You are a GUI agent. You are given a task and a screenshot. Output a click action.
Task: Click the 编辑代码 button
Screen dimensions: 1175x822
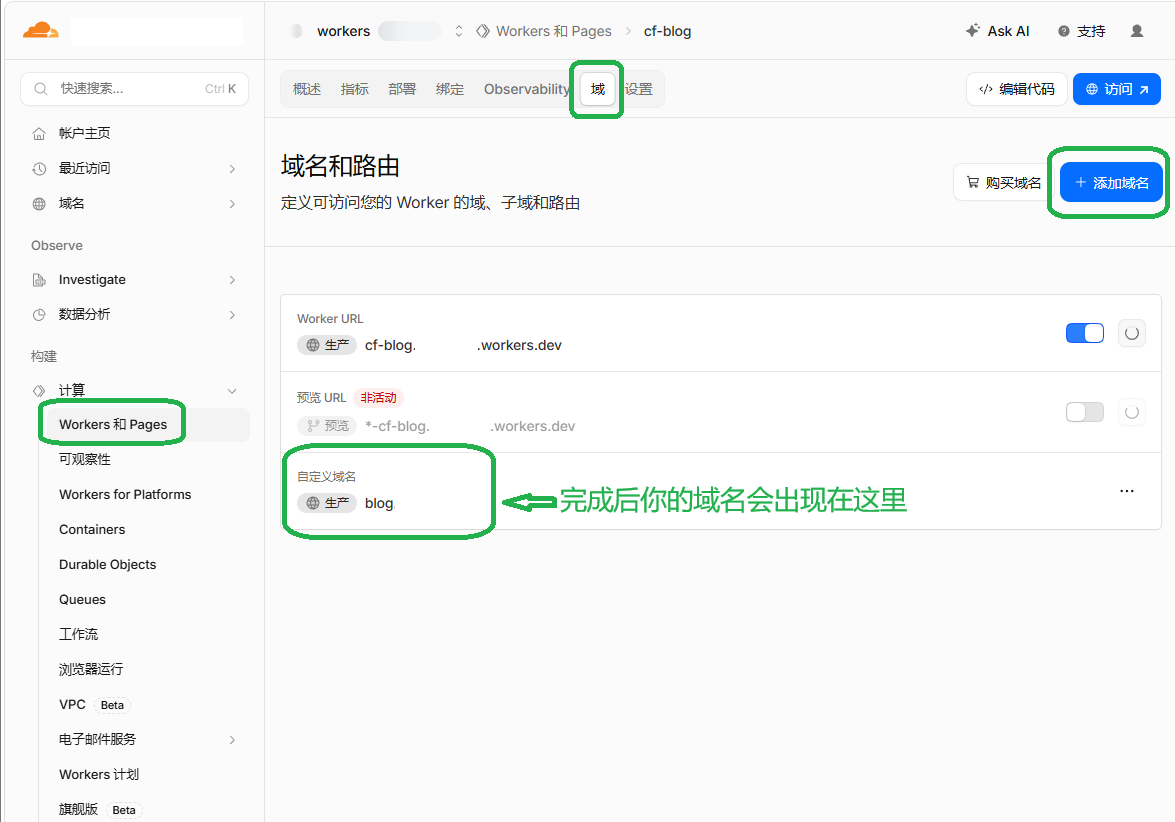tap(1017, 89)
